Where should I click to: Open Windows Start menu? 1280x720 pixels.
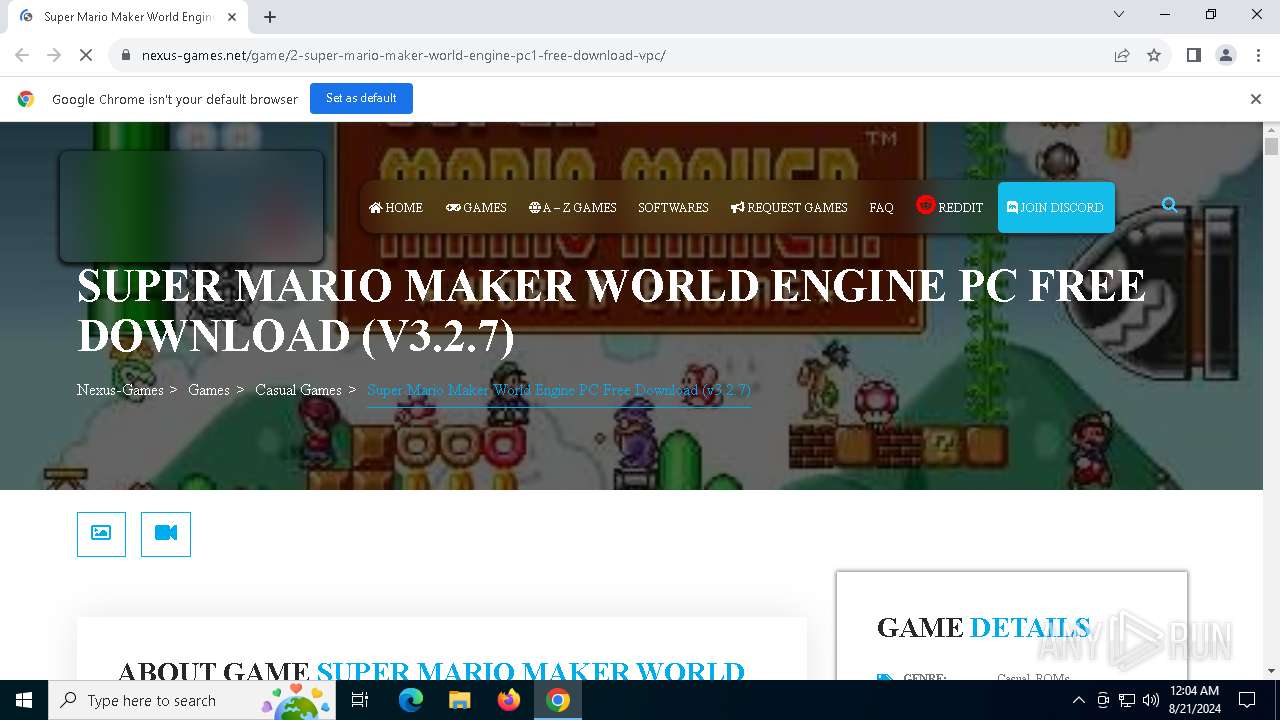pyautogui.click(x=24, y=700)
